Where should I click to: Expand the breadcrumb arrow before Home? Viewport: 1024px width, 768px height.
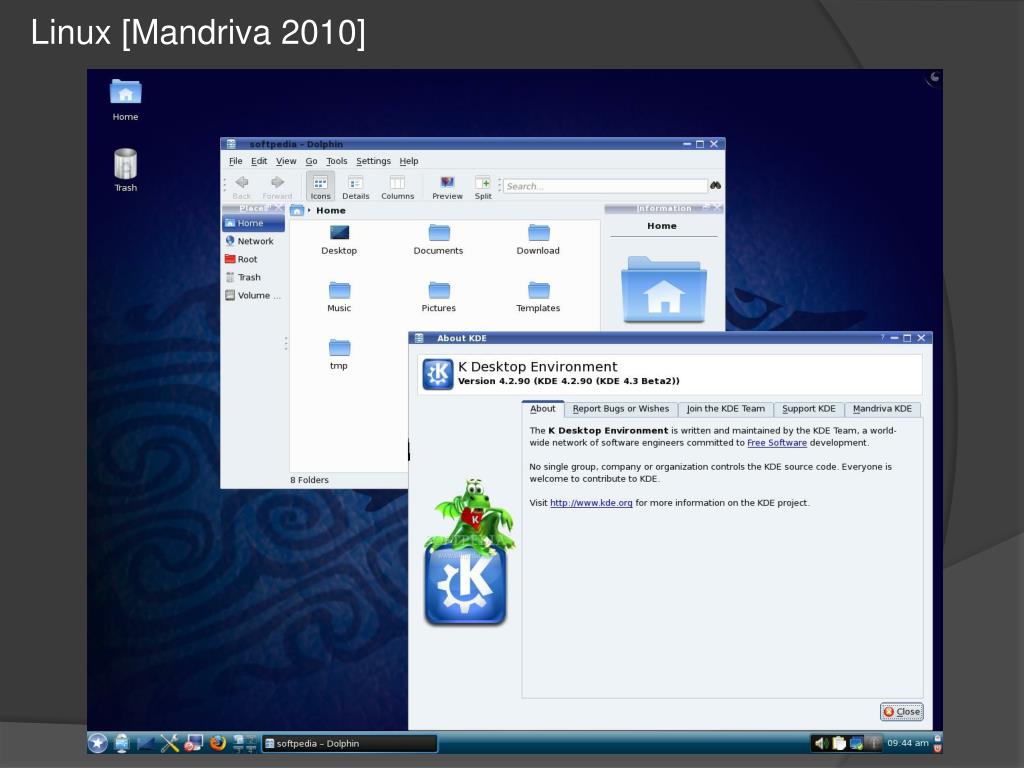pos(310,210)
